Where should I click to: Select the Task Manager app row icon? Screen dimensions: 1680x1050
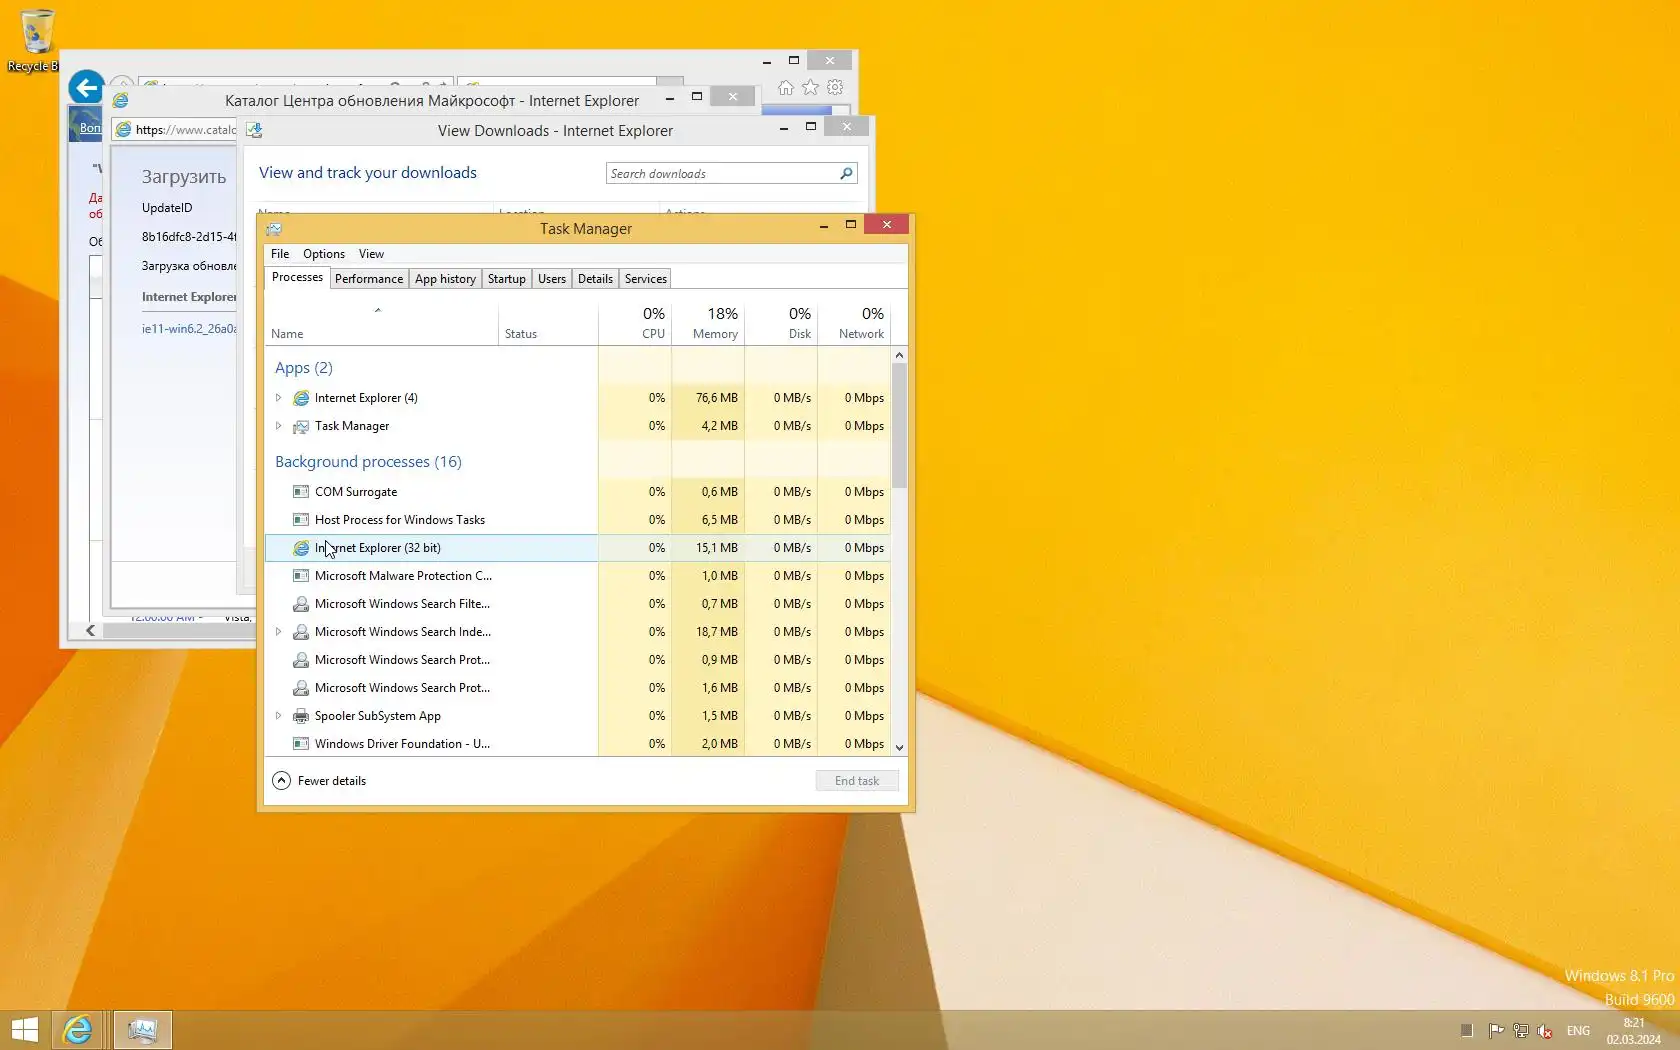click(300, 426)
